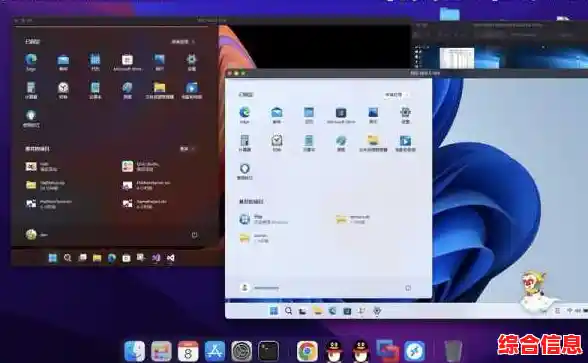Open Trash in the macOS Dock

[x=453, y=351]
